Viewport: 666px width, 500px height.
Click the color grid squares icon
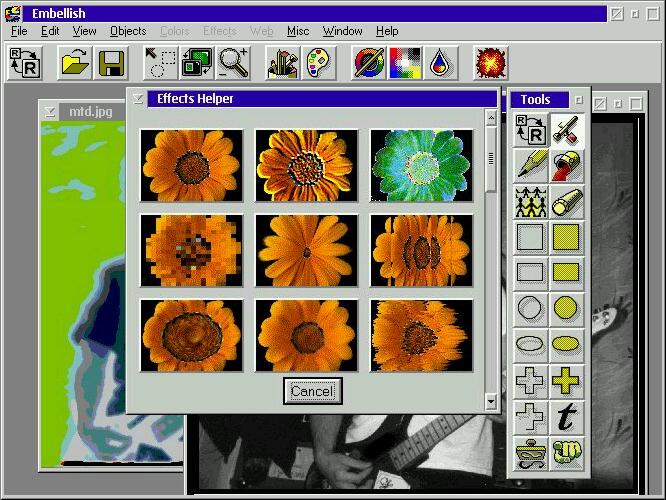pyautogui.click(x=405, y=63)
